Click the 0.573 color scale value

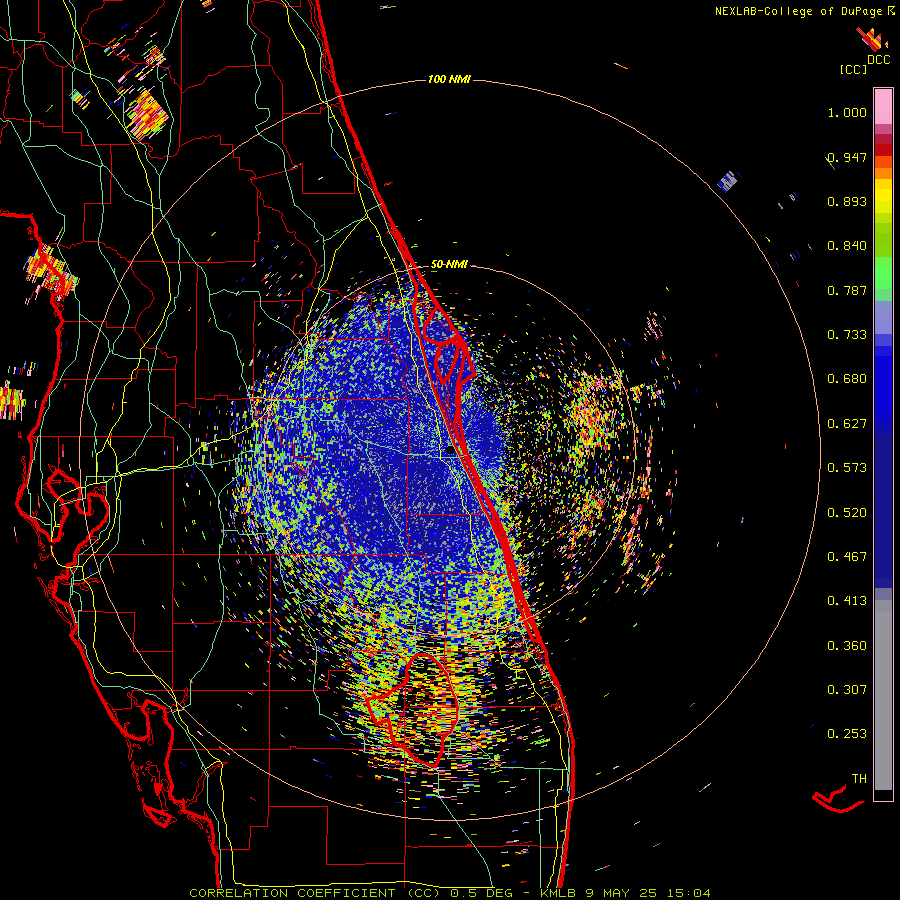point(847,468)
